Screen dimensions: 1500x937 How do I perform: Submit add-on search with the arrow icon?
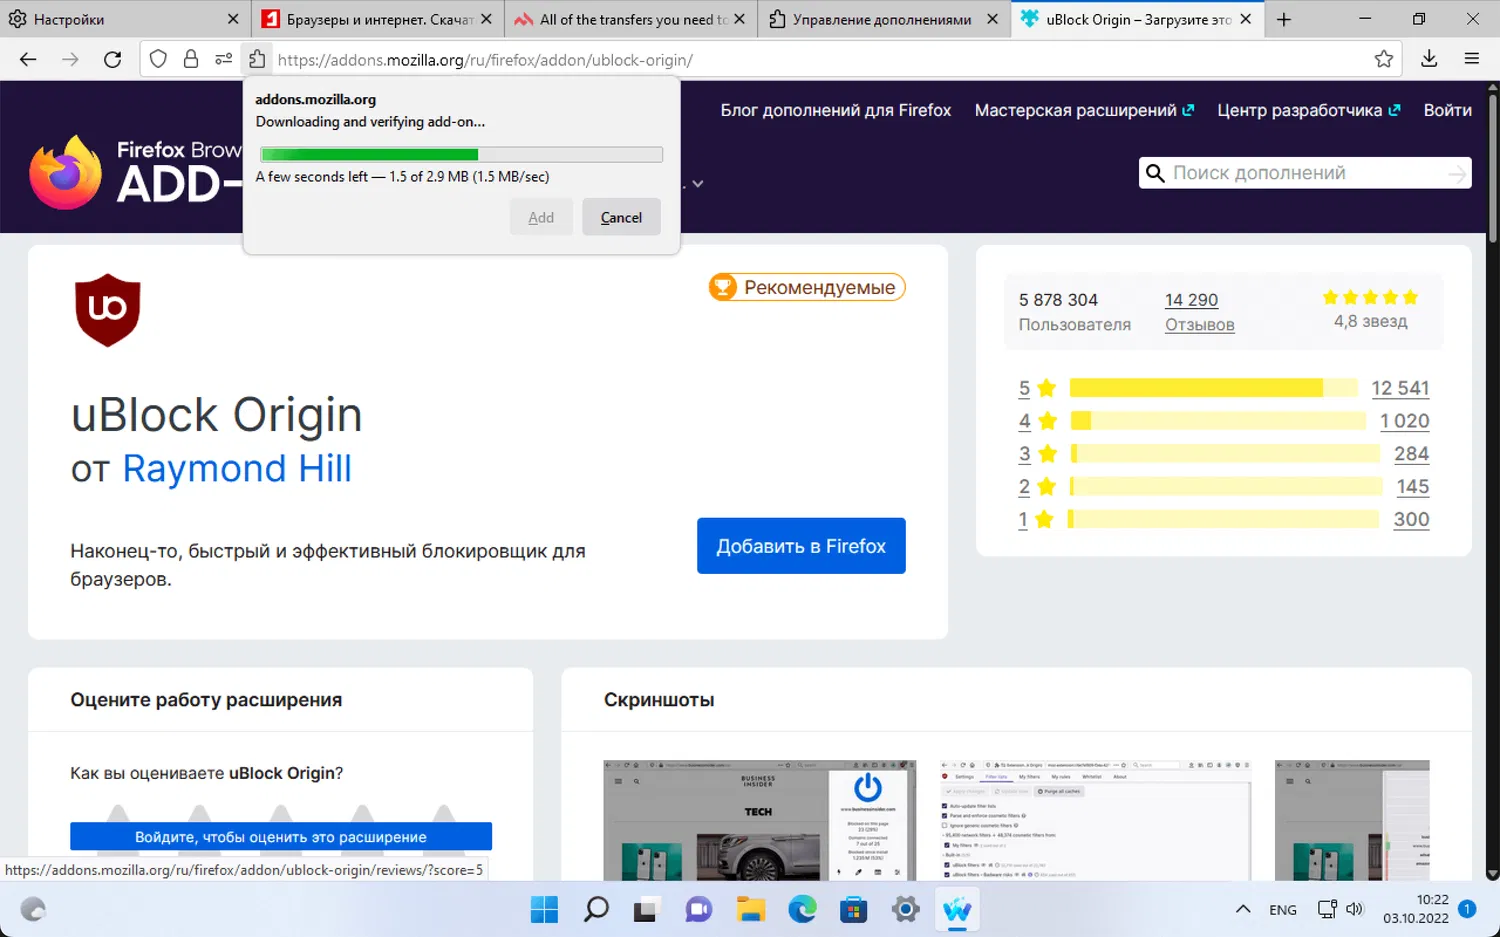pyautogui.click(x=1457, y=174)
